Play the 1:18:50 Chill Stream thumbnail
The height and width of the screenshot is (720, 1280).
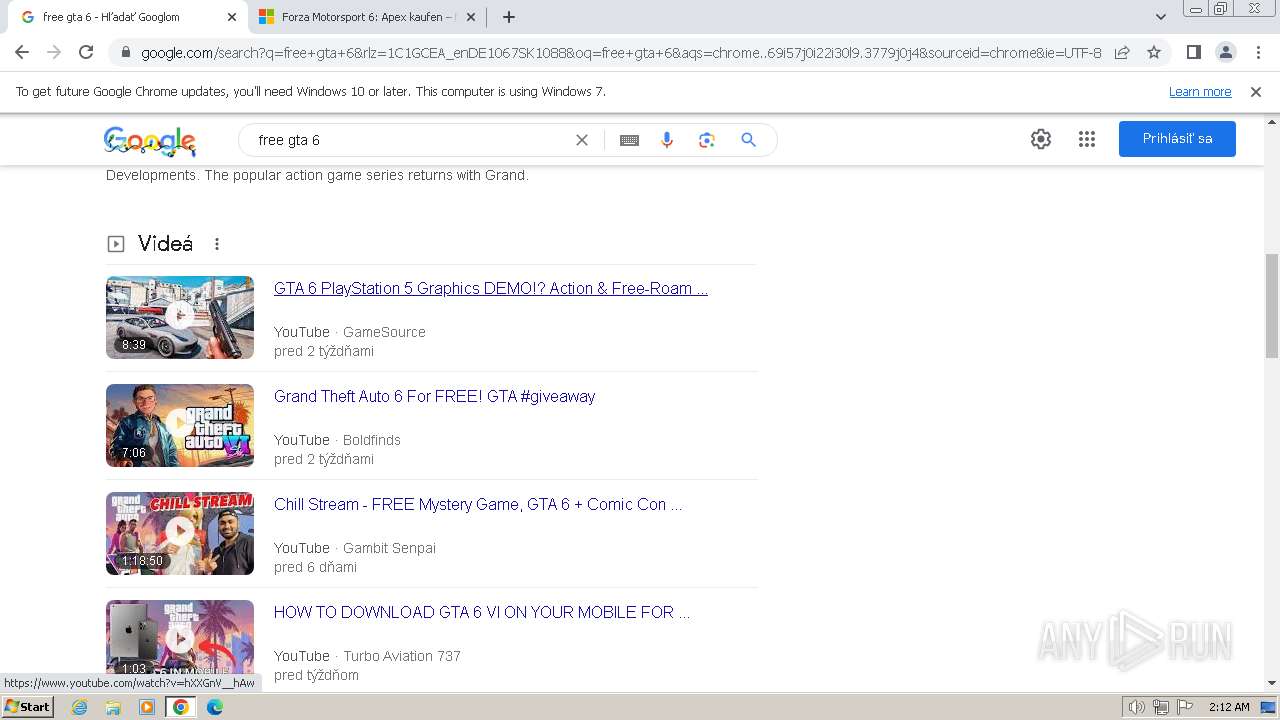(180, 533)
